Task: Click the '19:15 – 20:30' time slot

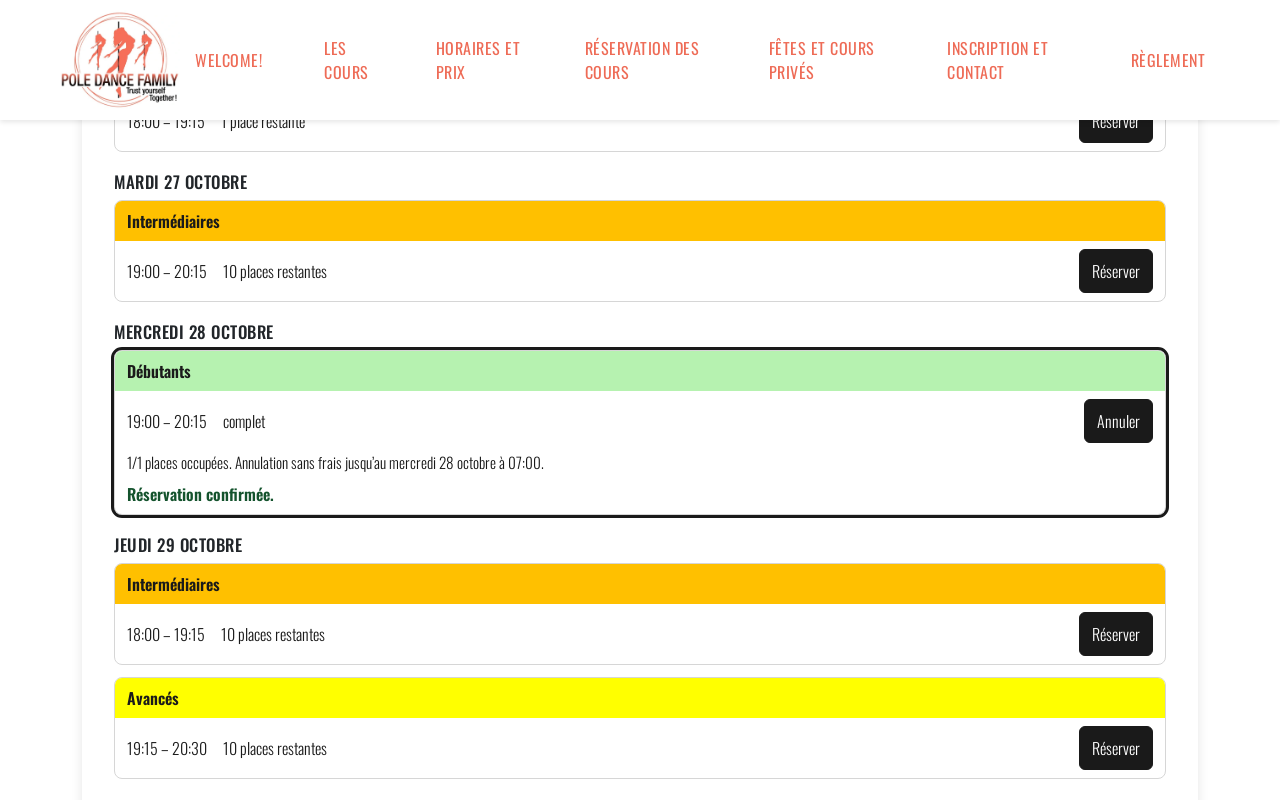Action: tap(167, 748)
